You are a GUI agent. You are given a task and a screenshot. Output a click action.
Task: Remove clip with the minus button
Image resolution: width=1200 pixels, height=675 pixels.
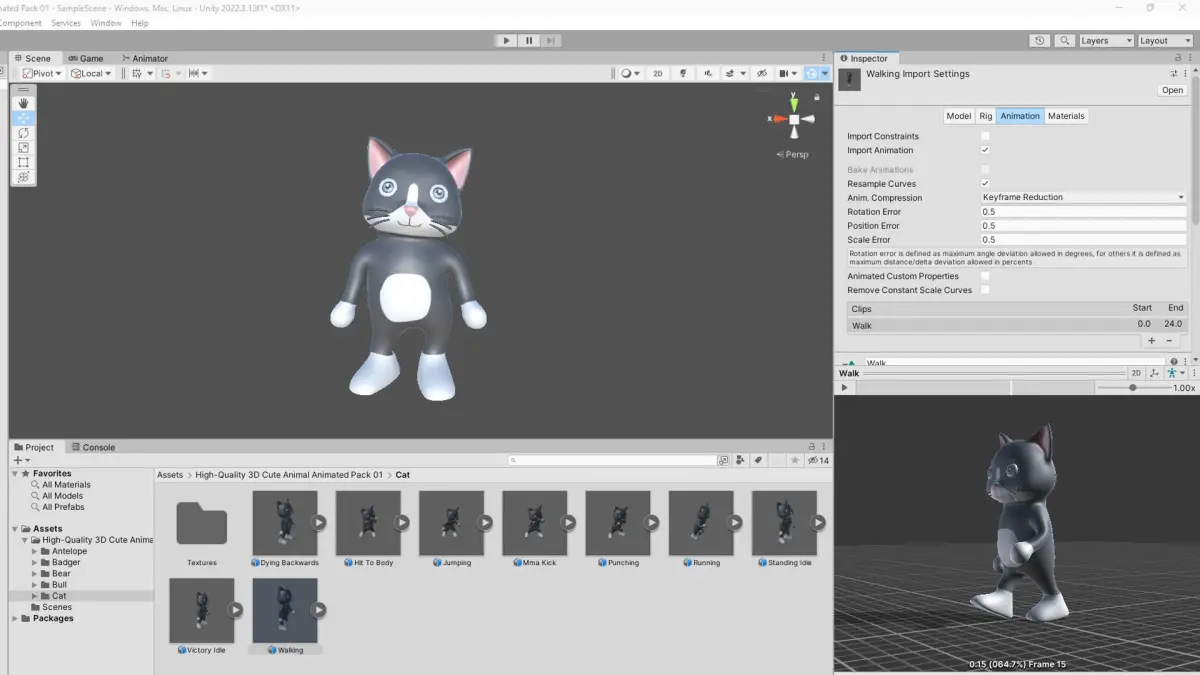(1169, 341)
